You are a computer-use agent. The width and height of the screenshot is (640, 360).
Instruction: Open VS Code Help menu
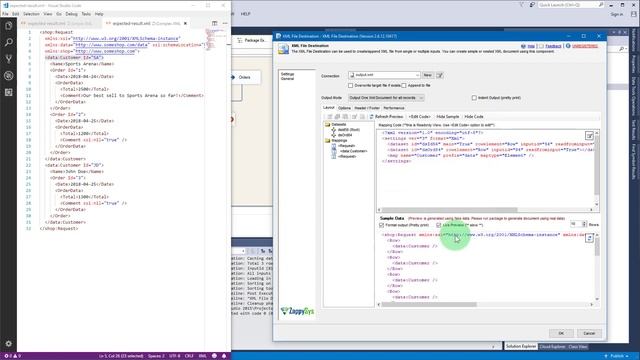point(99,14)
